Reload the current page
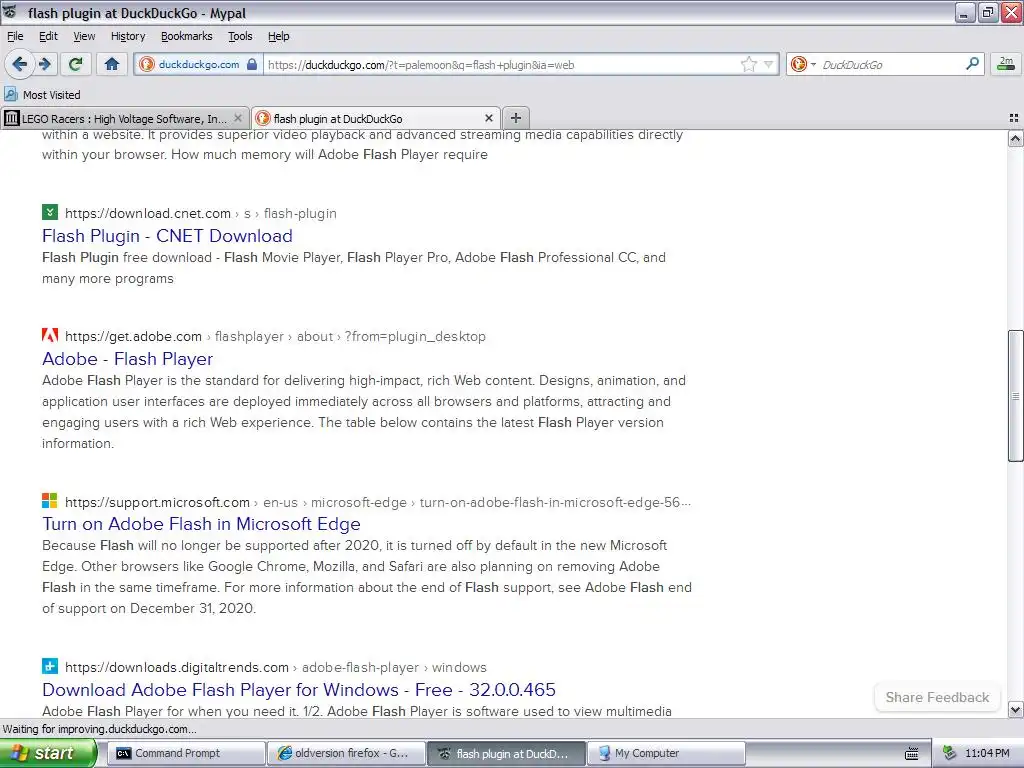 76,64
